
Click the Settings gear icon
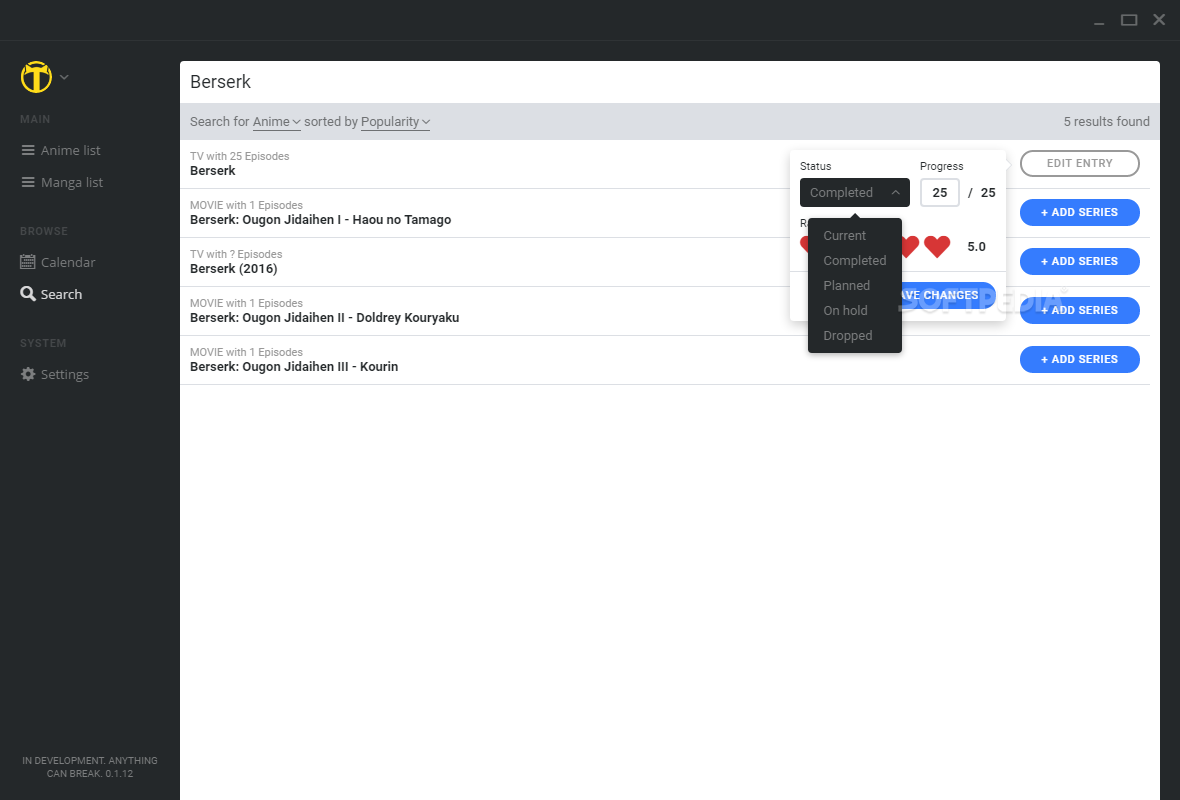point(28,374)
